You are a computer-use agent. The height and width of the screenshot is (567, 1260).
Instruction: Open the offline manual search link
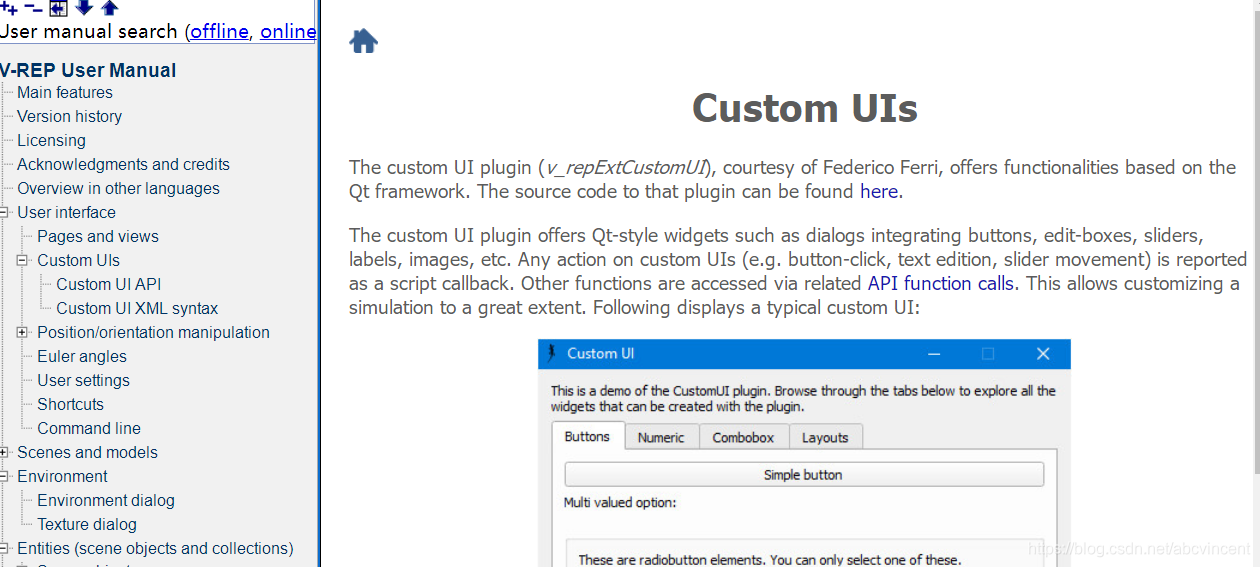coord(219,31)
